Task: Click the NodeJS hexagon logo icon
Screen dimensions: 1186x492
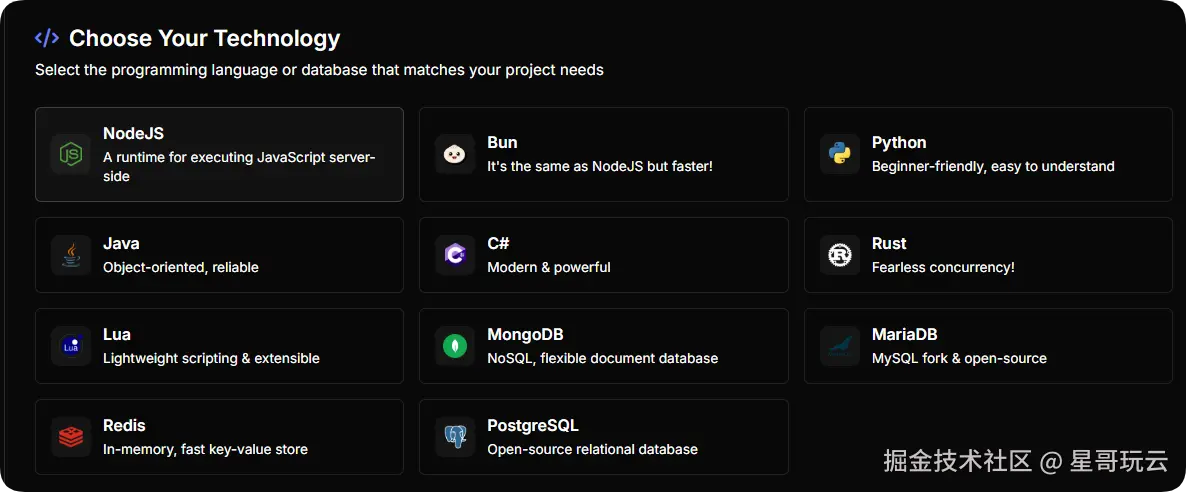Action: tap(70, 154)
